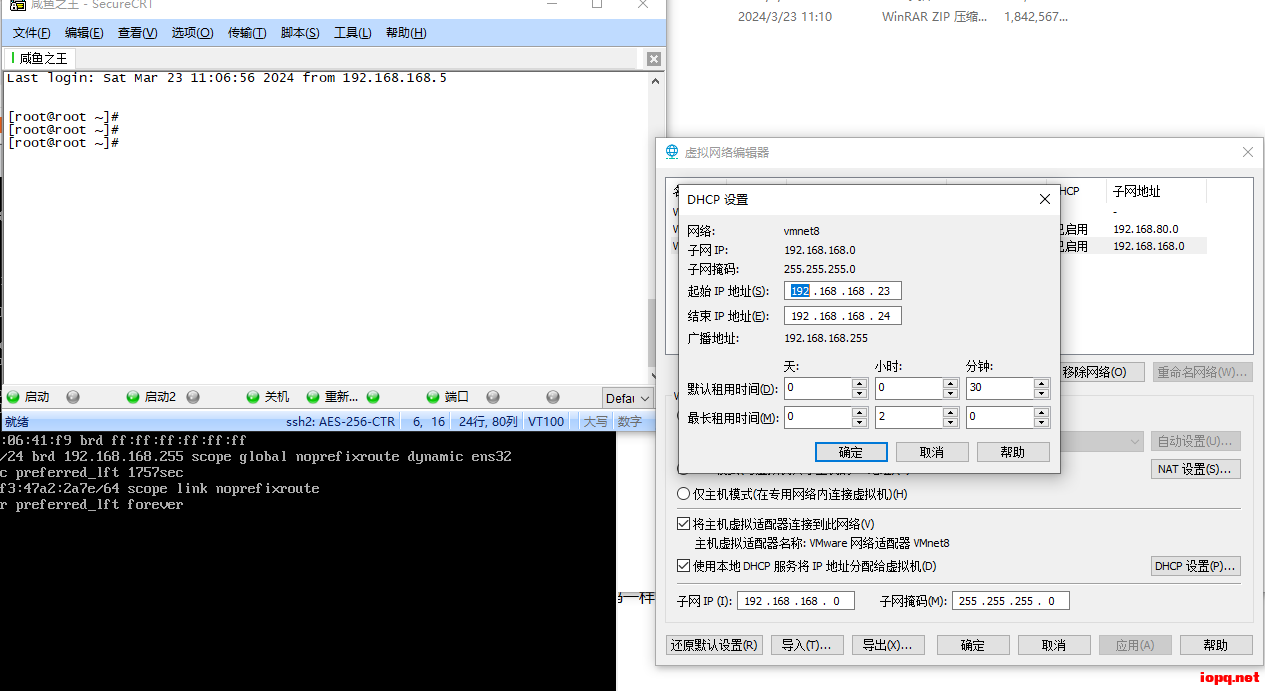1265x691 pixels.
Task: Click the 重新... green button bar icon
Action: 313,397
